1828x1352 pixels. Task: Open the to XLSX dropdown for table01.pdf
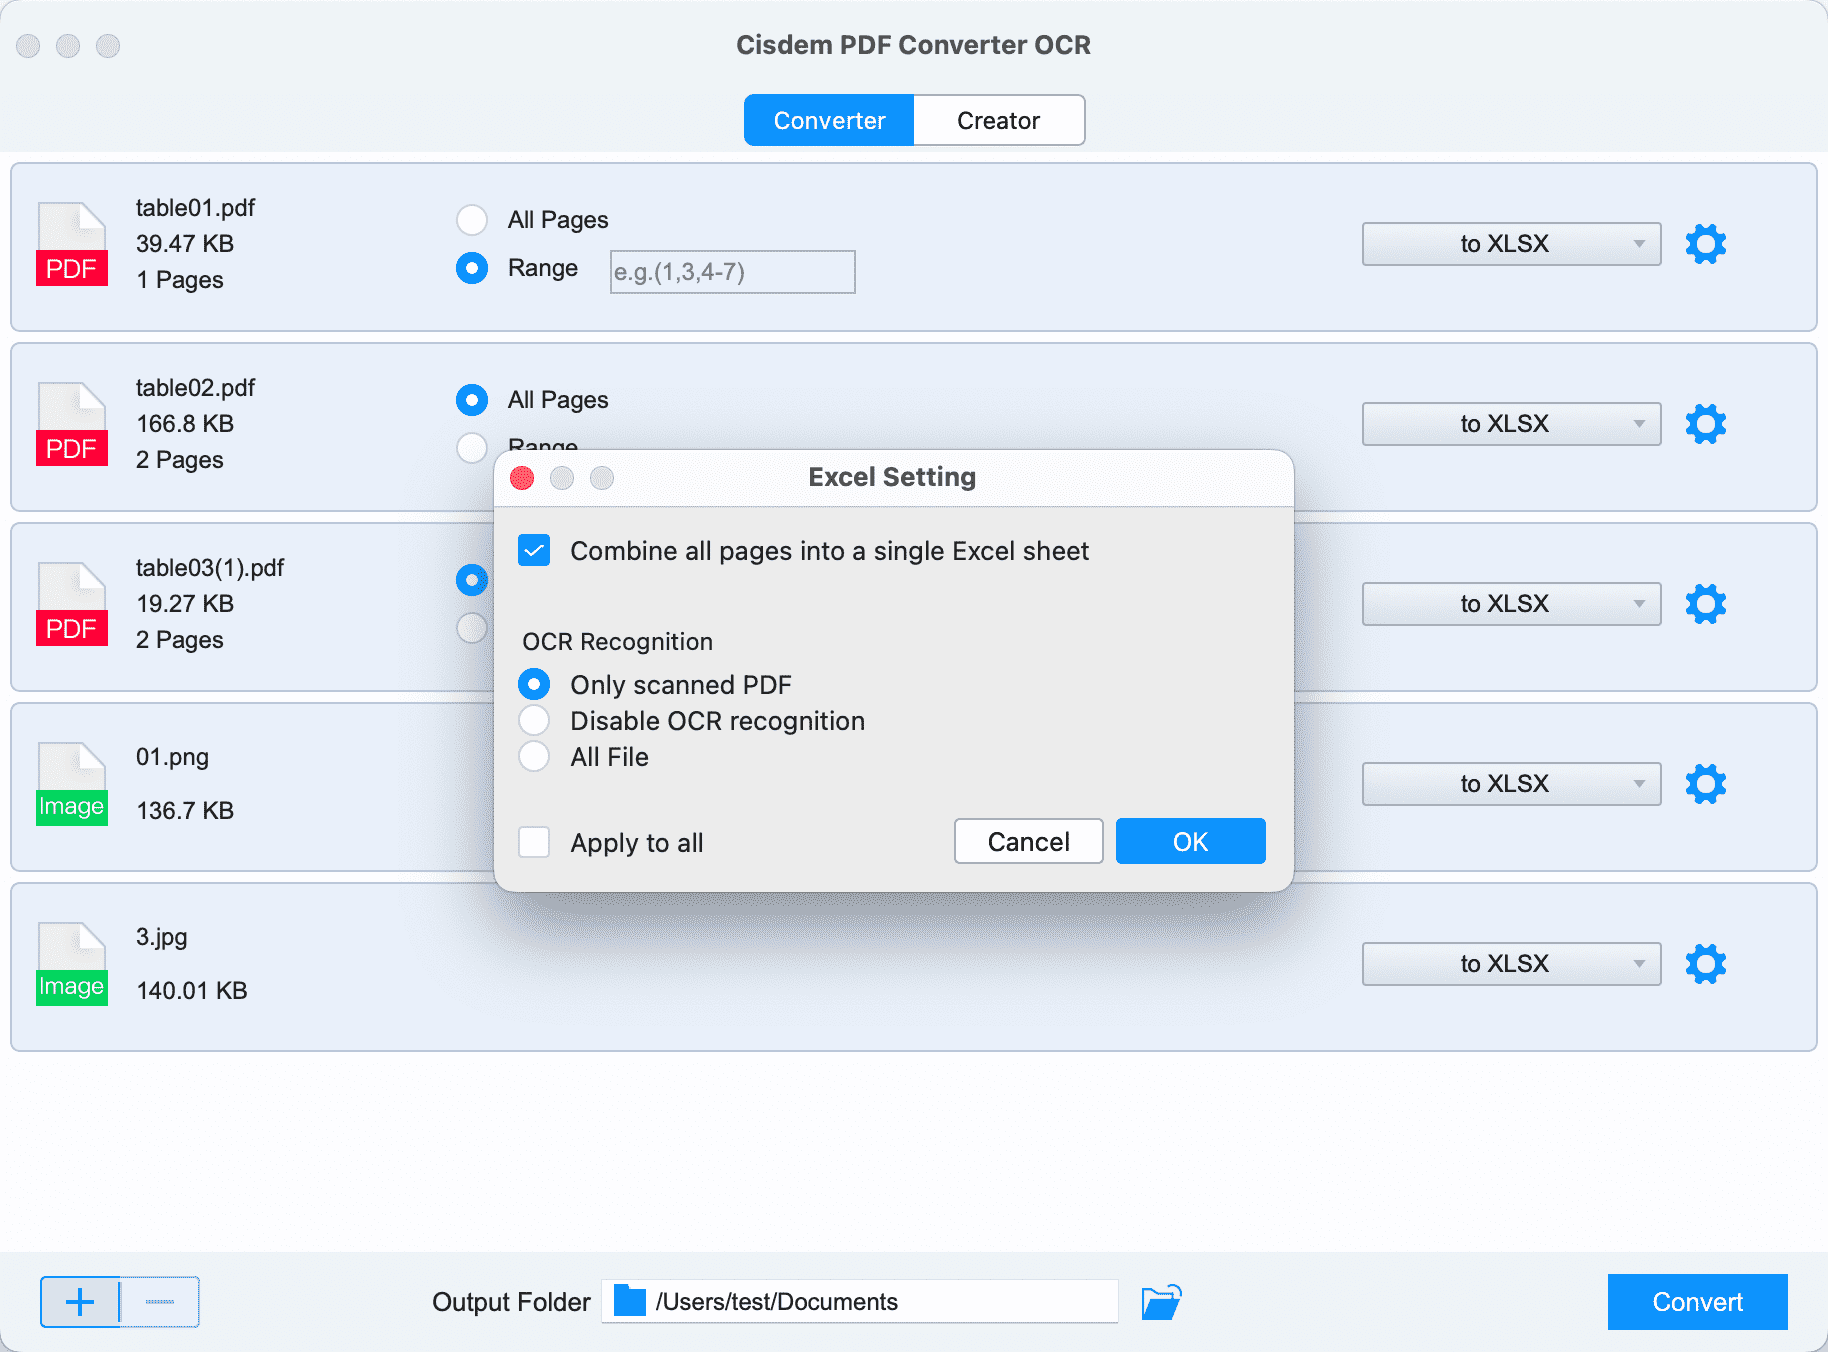pos(1509,243)
